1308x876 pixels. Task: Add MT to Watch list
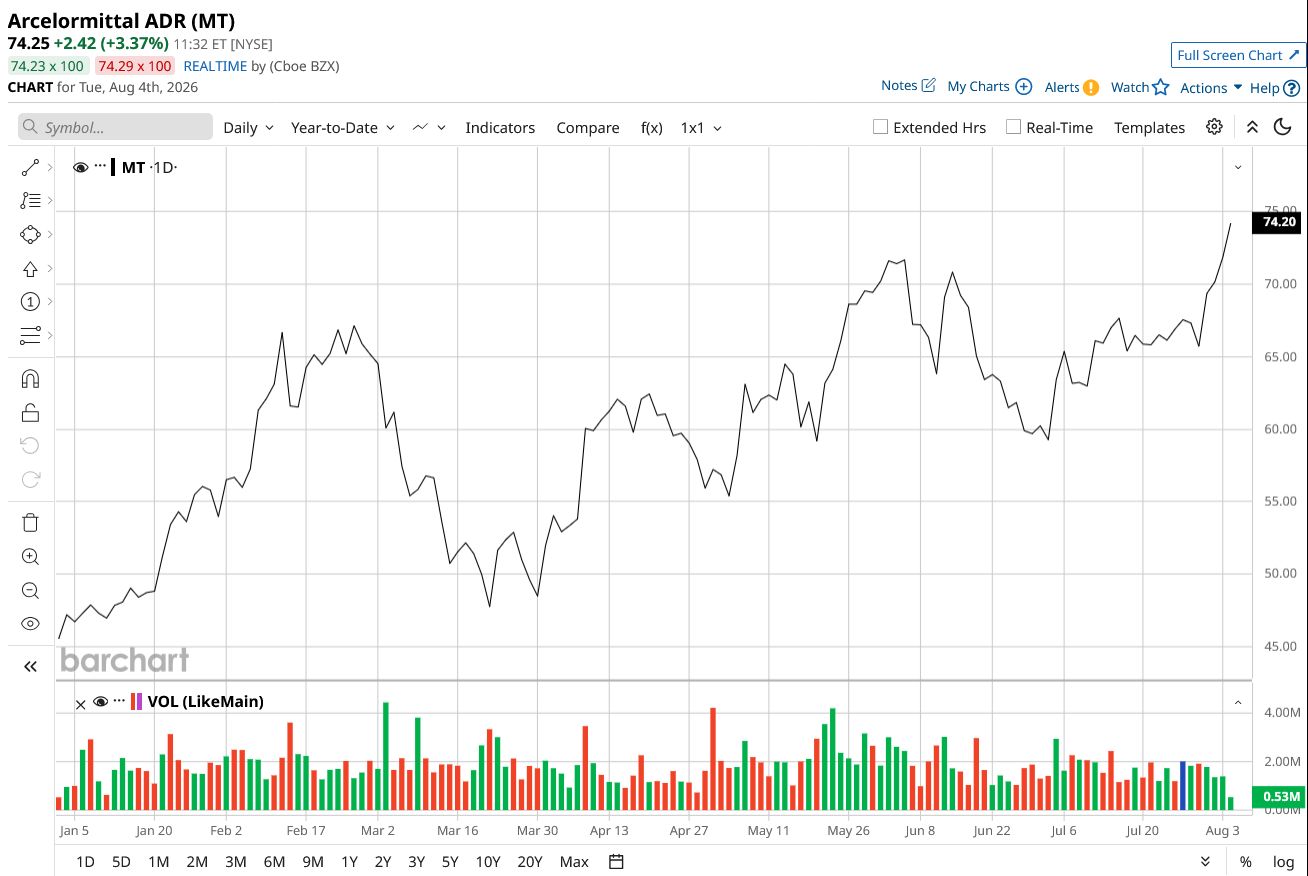pos(1140,87)
